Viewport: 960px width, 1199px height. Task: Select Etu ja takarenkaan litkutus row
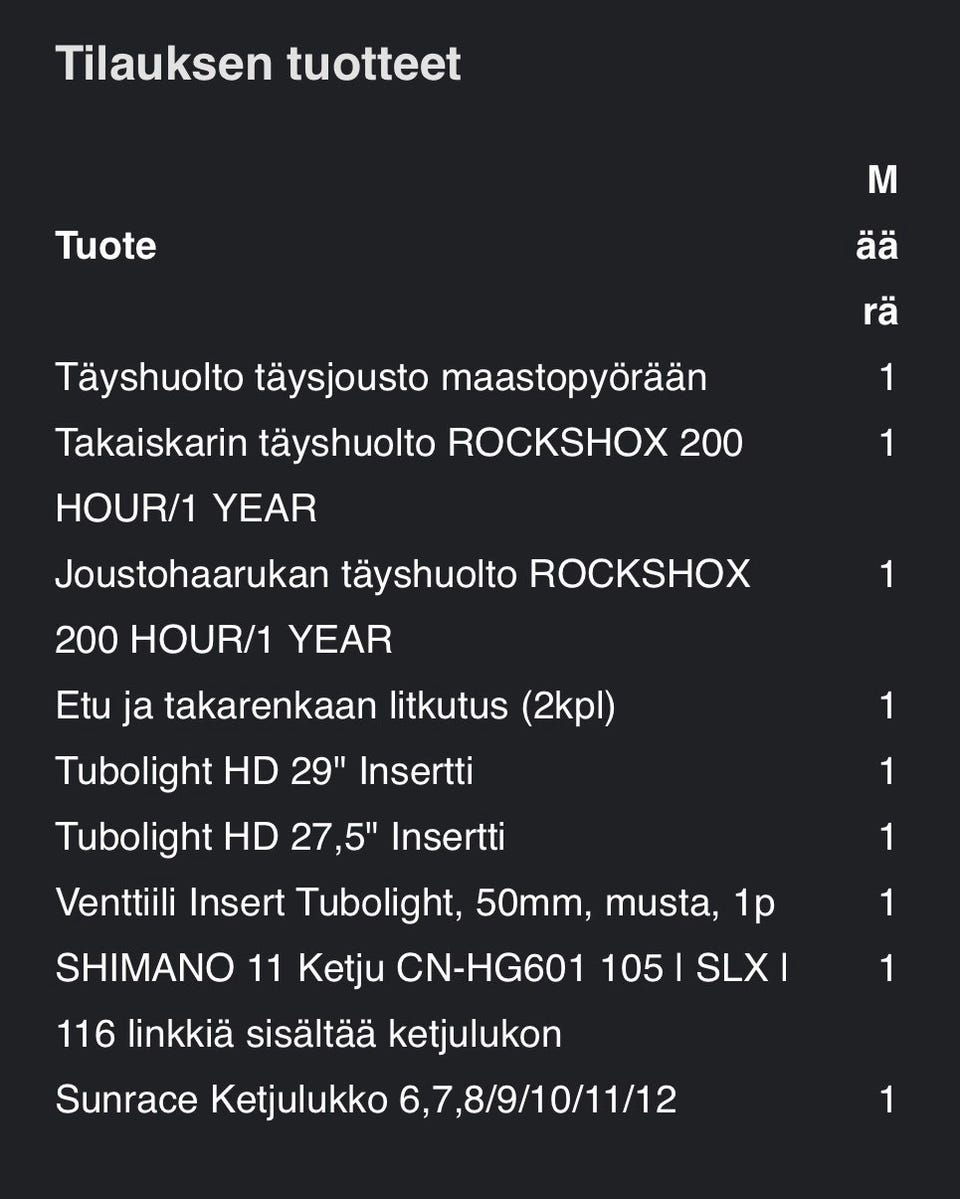pos(335,706)
